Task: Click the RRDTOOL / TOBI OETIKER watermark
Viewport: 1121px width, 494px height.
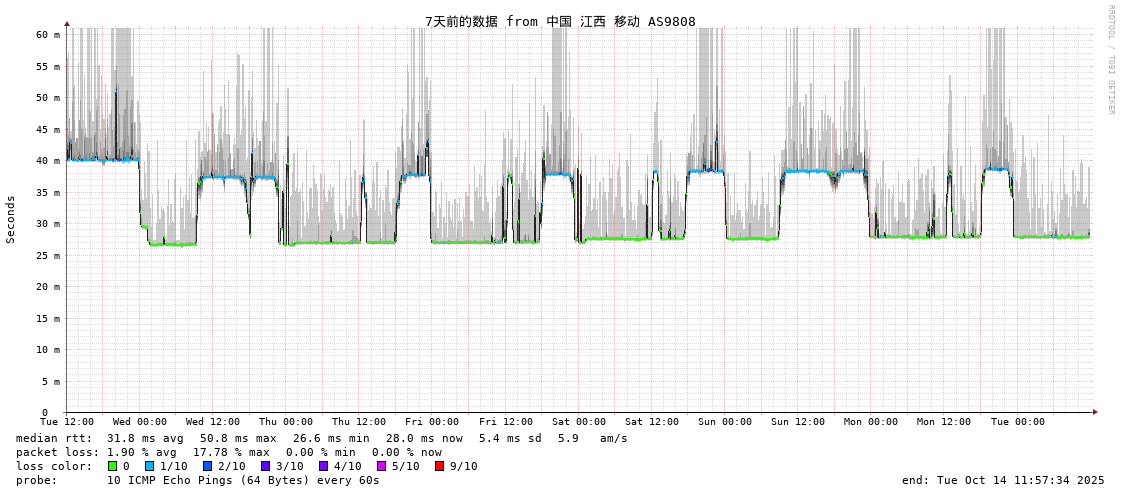Action: coord(1110,60)
